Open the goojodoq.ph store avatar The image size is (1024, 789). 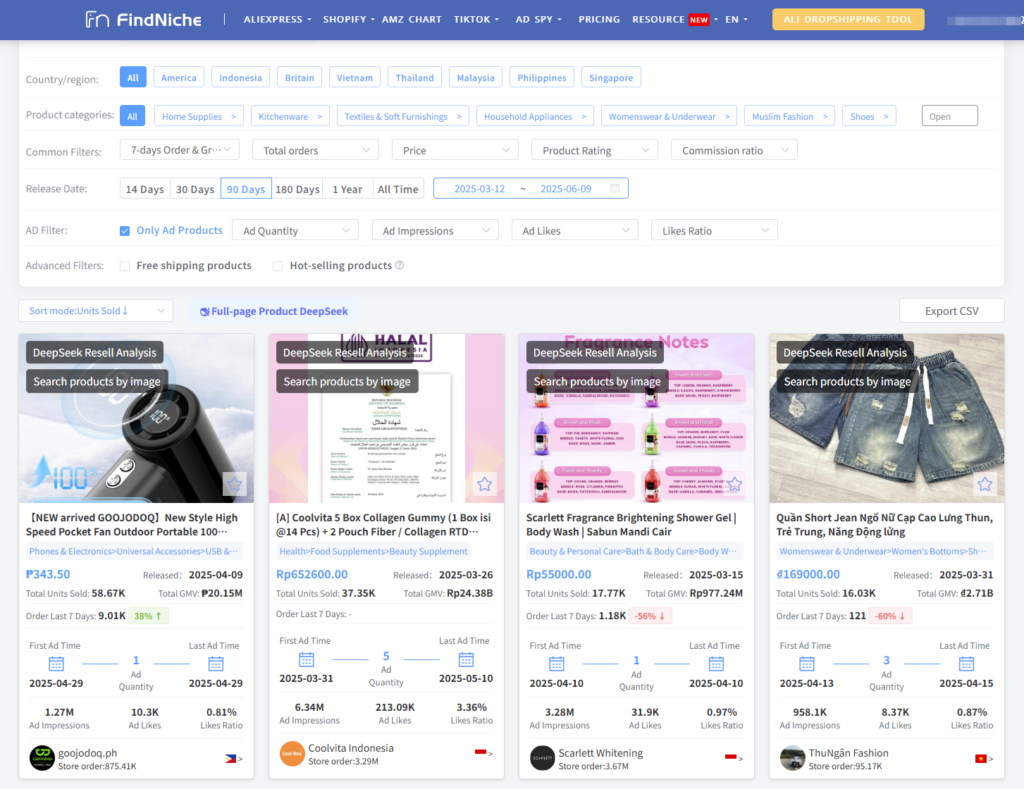[x=42, y=757]
